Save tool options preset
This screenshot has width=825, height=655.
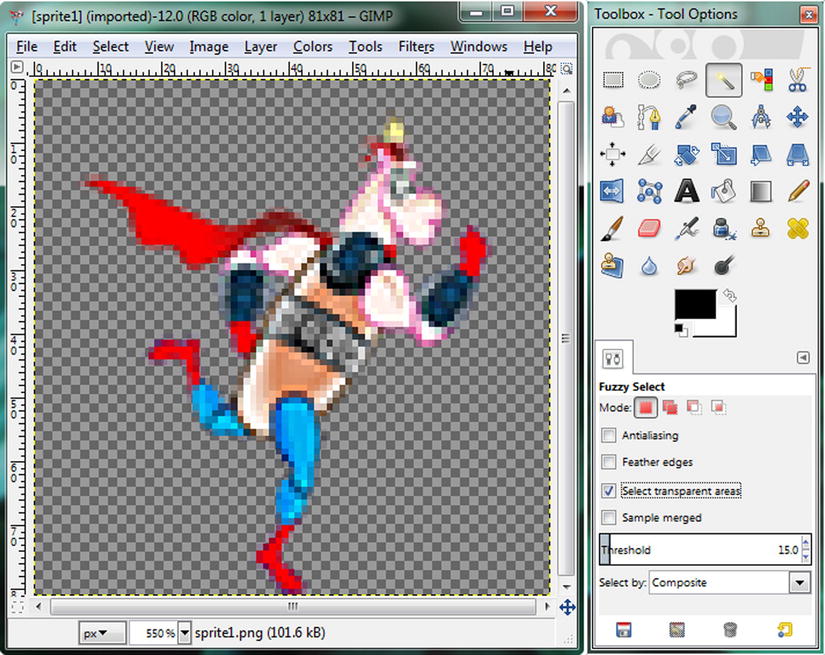[623, 630]
